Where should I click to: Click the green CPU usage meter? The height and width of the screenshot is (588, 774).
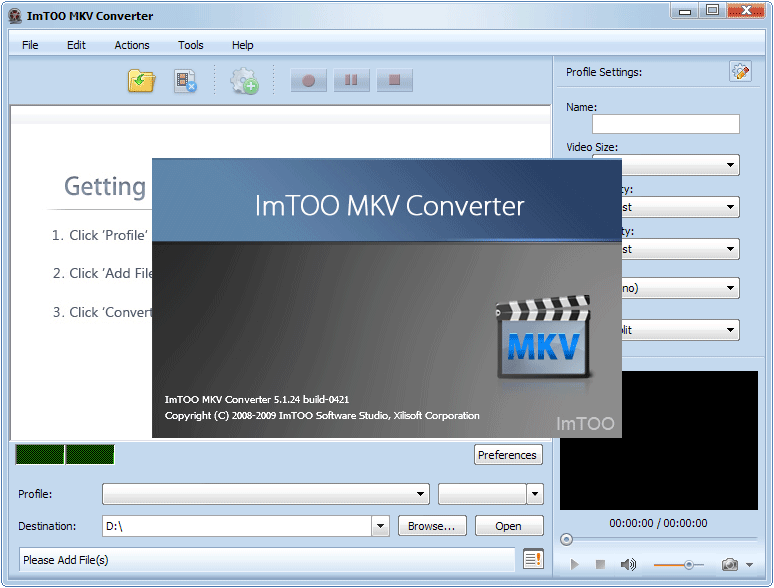tap(65, 454)
